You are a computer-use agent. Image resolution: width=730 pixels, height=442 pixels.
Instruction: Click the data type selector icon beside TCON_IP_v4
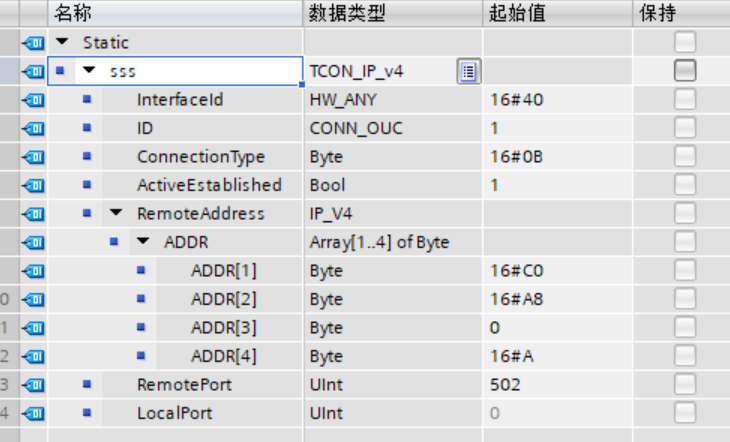pos(468,71)
